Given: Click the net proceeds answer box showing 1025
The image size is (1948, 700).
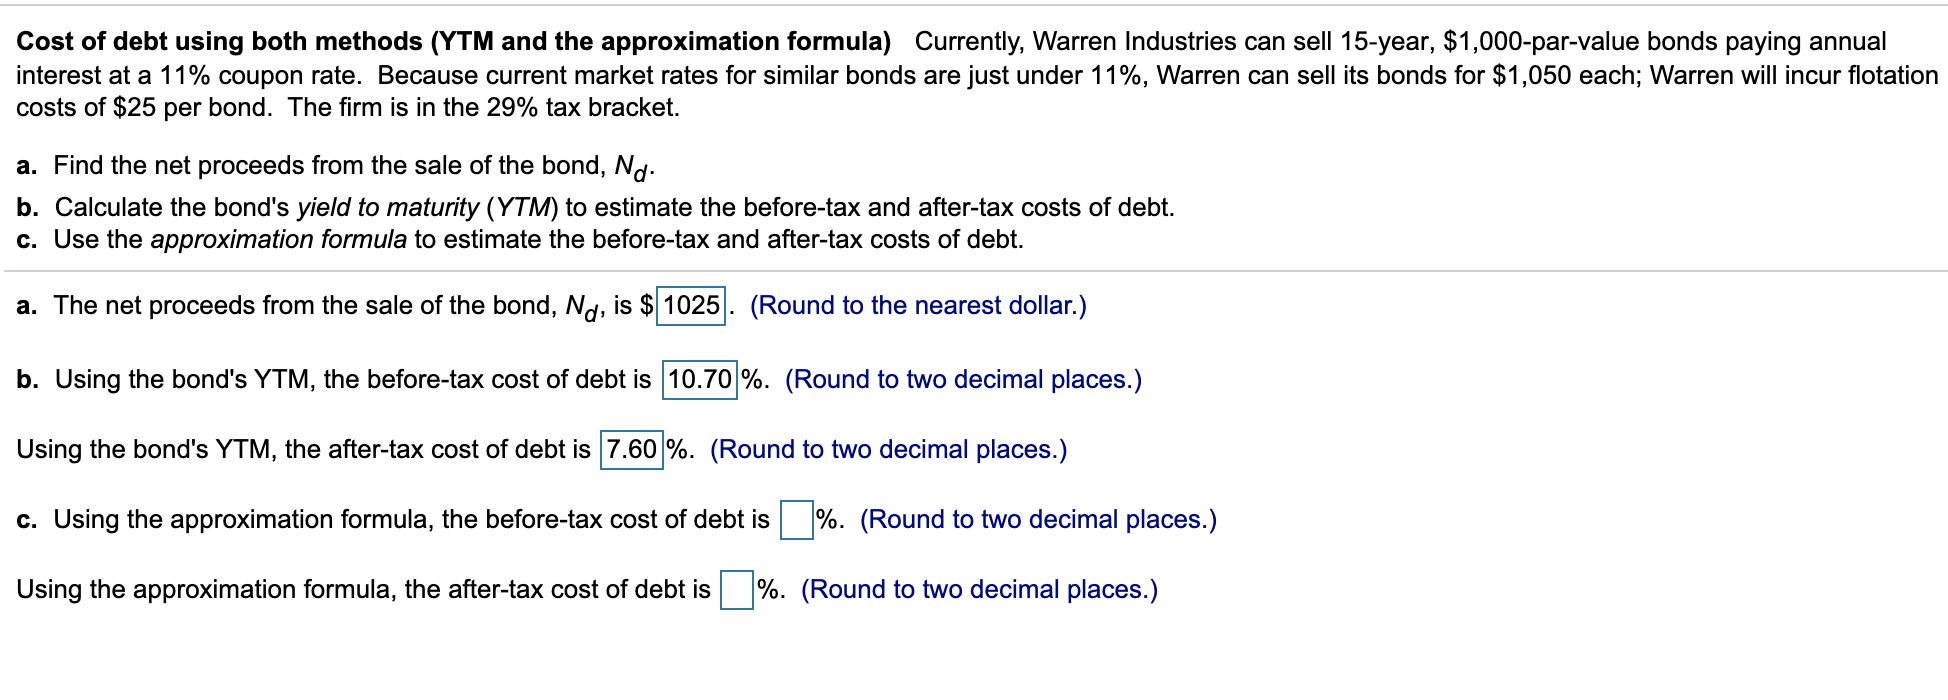Looking at the screenshot, I should [x=690, y=306].
